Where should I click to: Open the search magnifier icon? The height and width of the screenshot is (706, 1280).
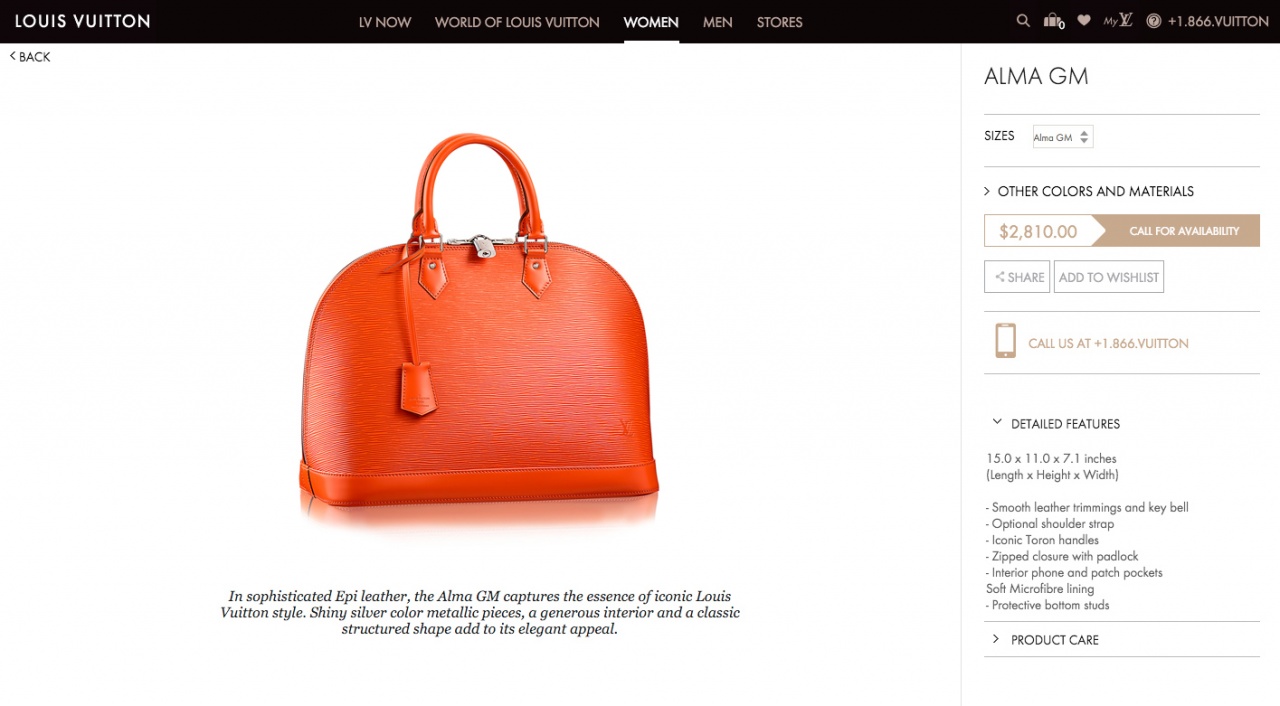[1023, 20]
